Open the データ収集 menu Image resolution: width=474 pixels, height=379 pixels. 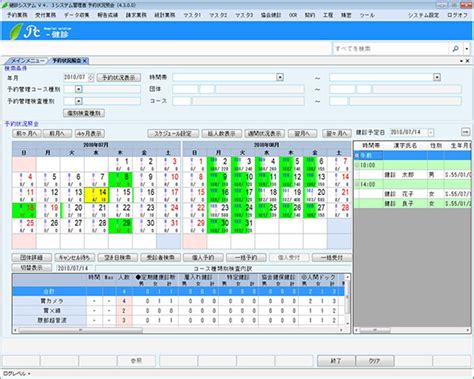76,15
